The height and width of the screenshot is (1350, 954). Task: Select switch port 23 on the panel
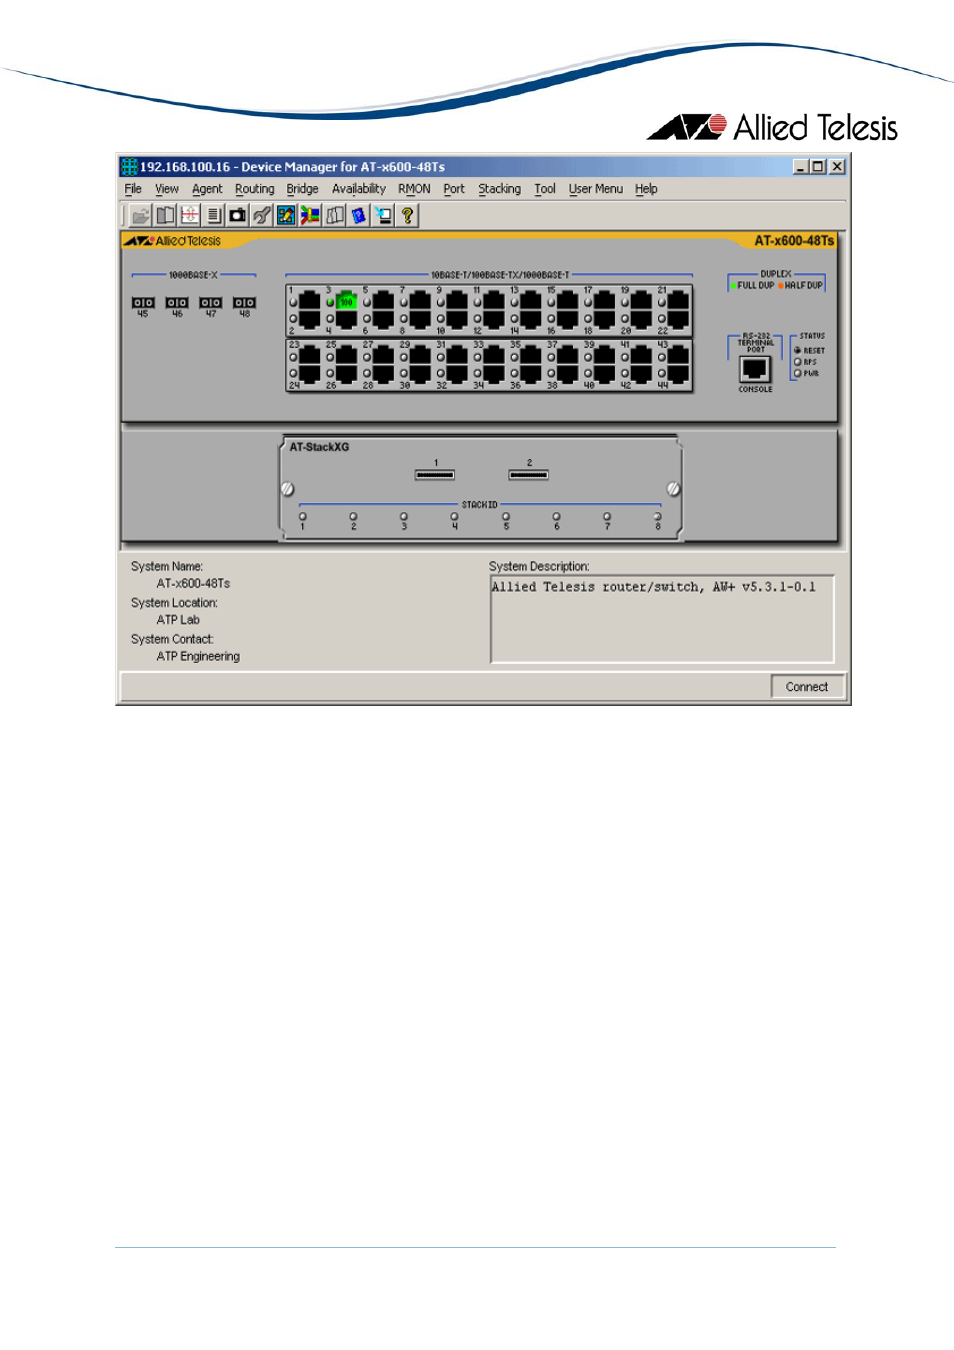pos(309,354)
